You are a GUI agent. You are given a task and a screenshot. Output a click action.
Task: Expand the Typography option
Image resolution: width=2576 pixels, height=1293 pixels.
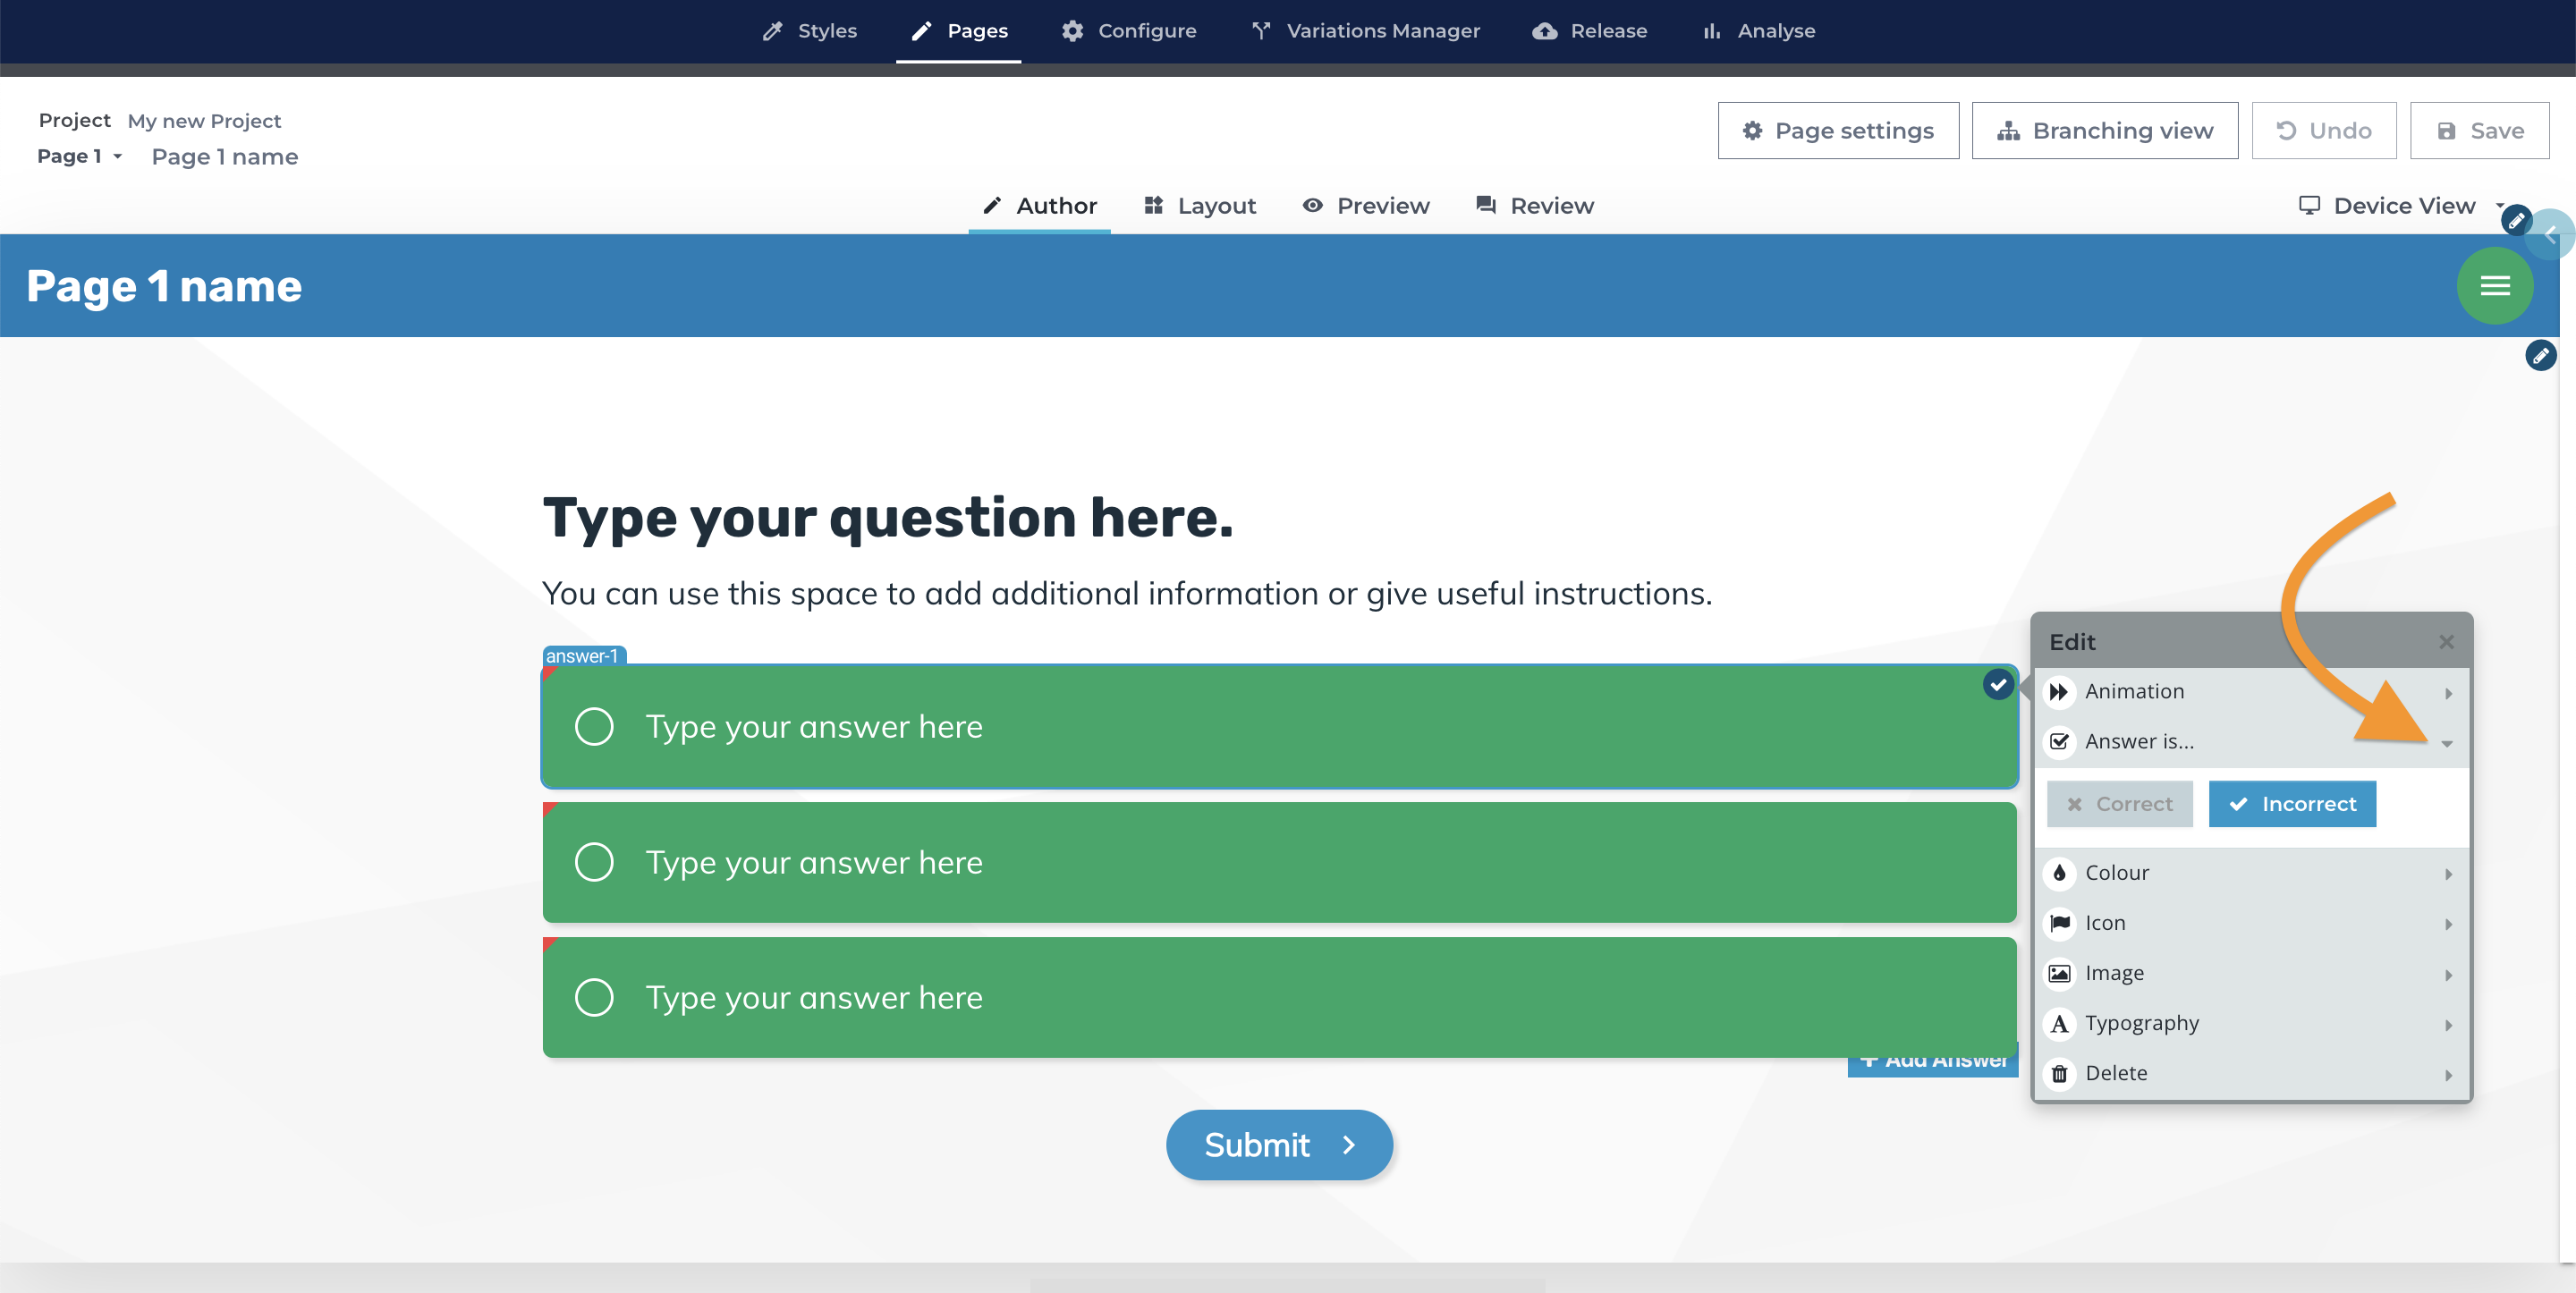[2252, 1023]
